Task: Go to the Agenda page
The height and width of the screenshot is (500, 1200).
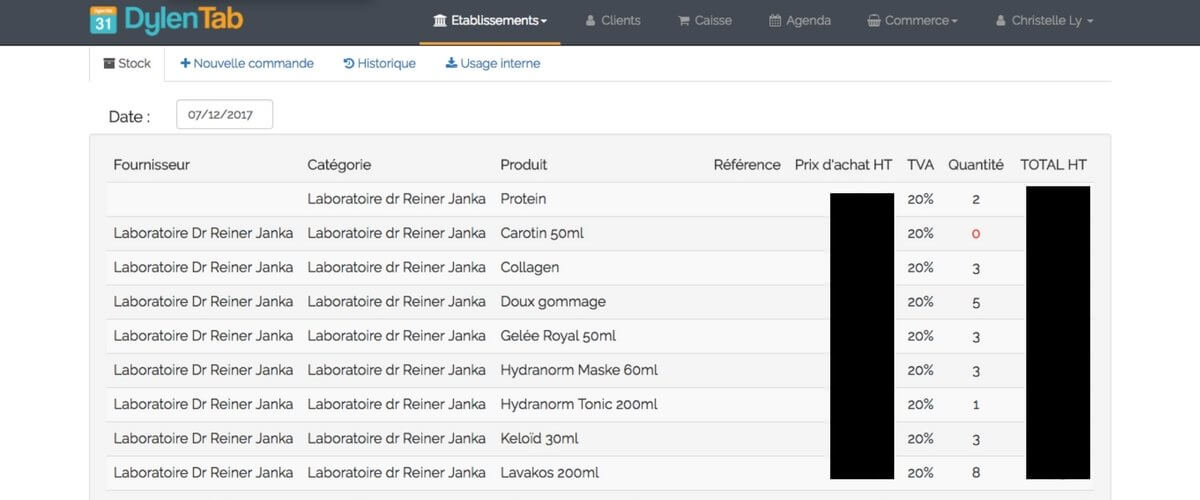Action: point(808,20)
